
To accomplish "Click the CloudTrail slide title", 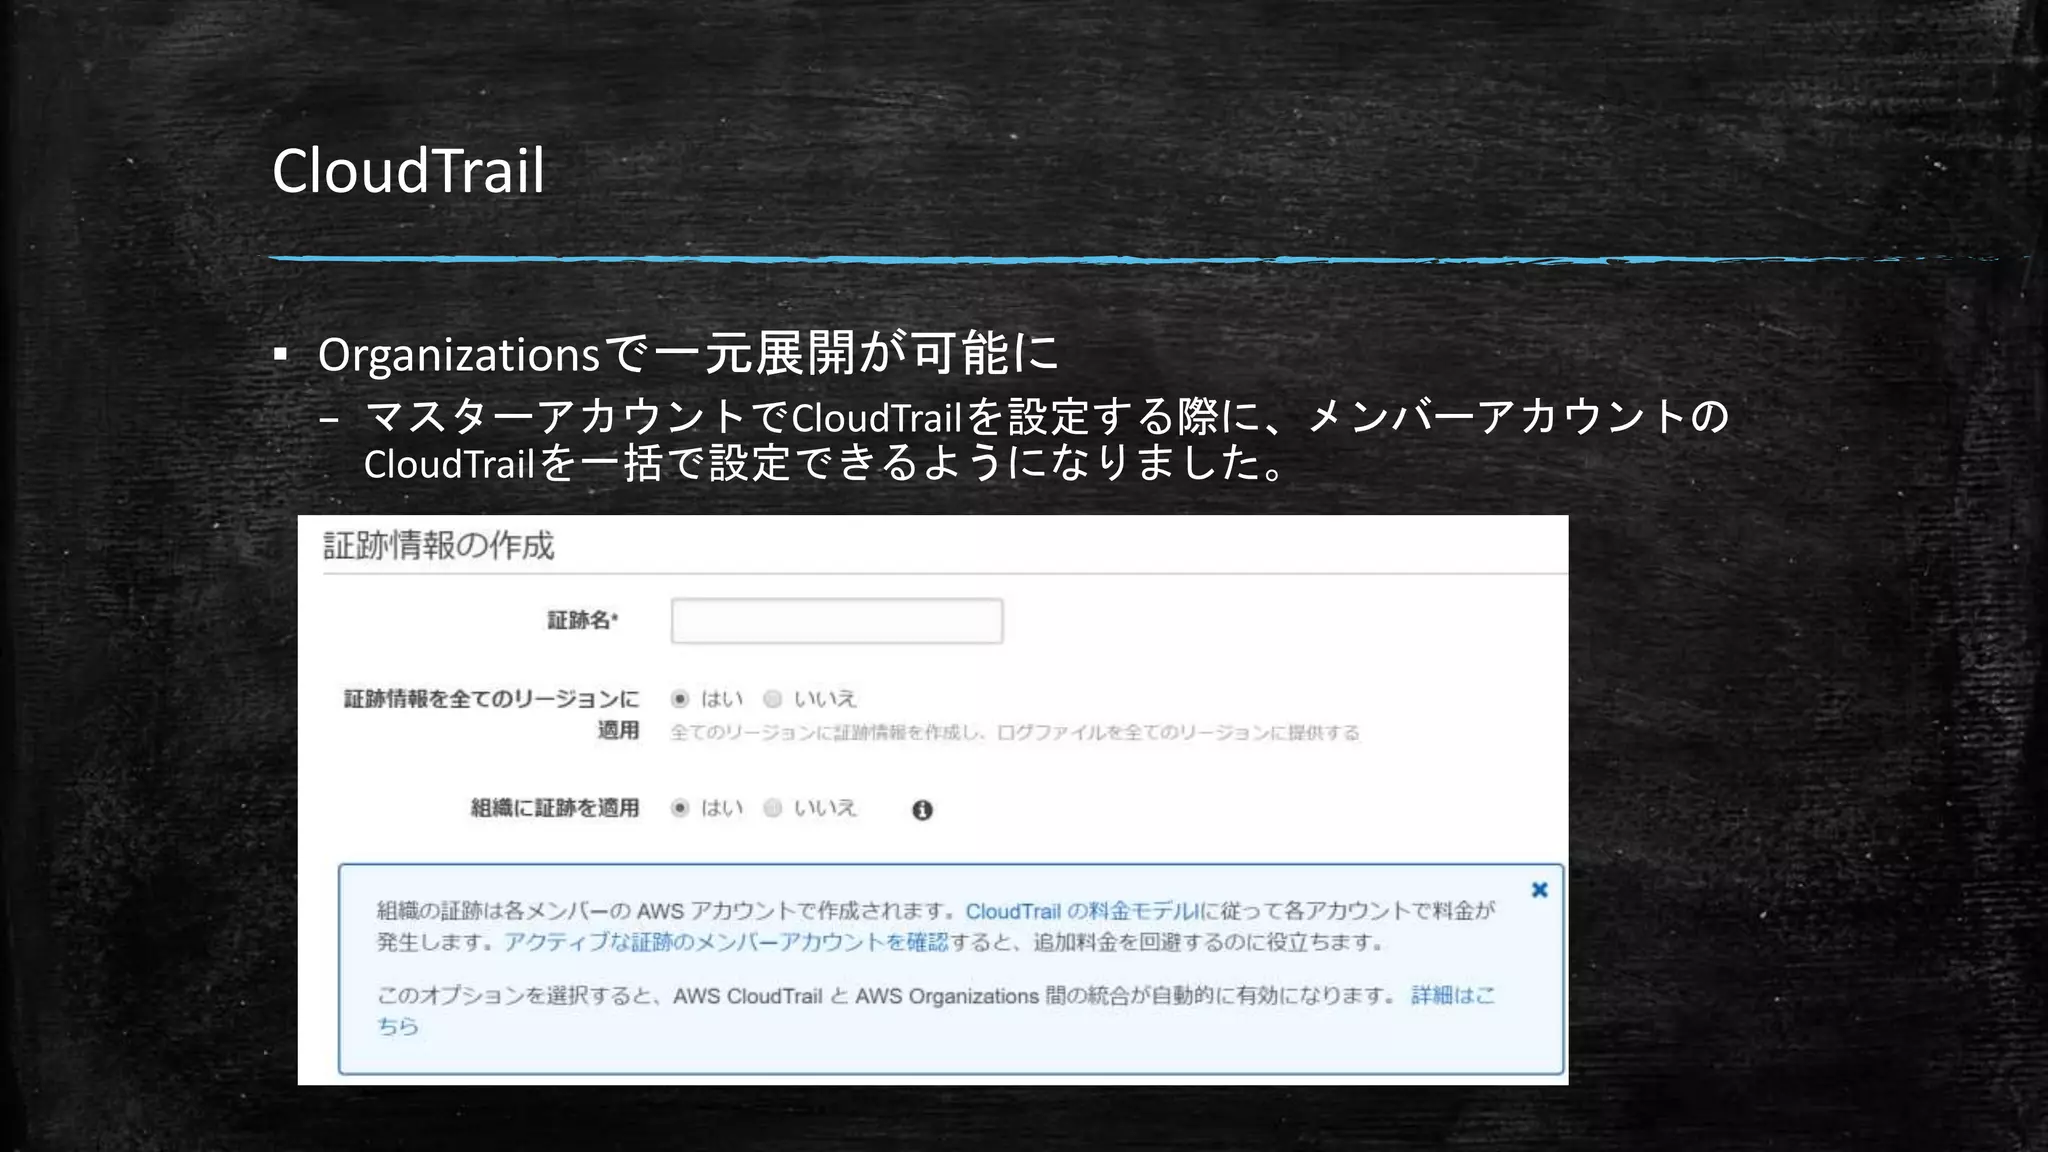I will click(x=408, y=170).
